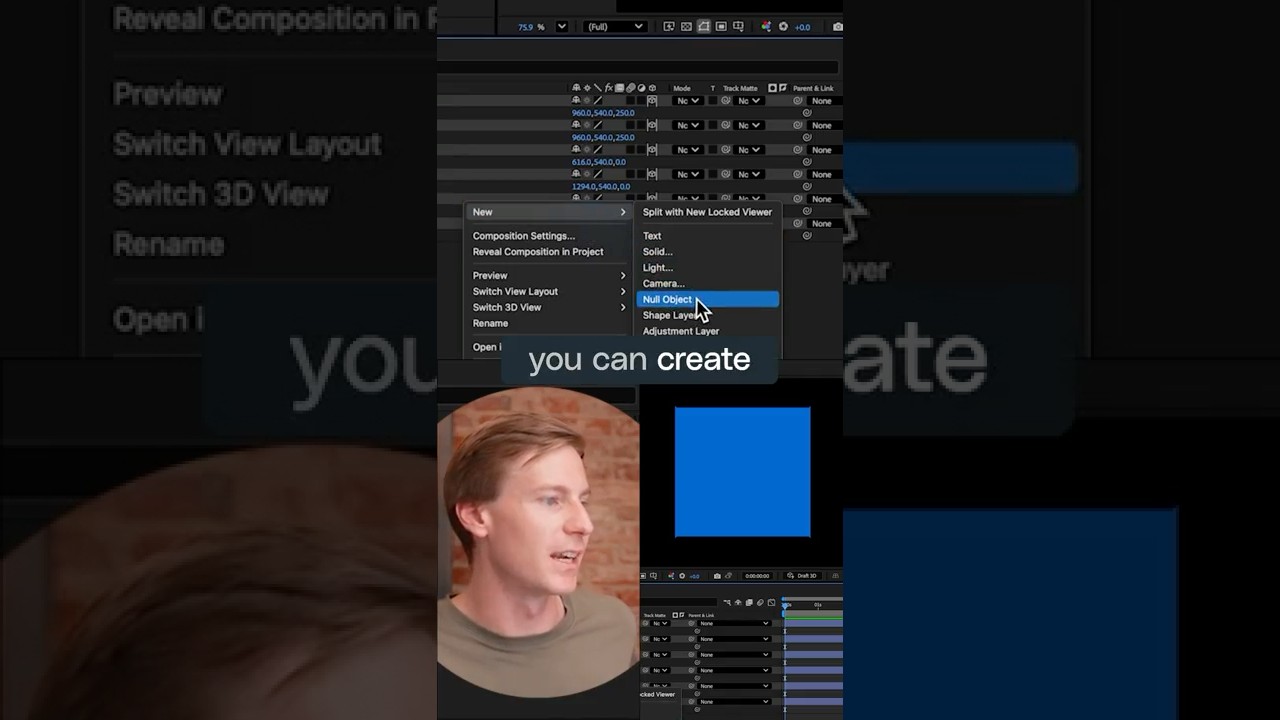Click the 3D layer cube column header icon
1280x720 pixels.
click(652, 88)
